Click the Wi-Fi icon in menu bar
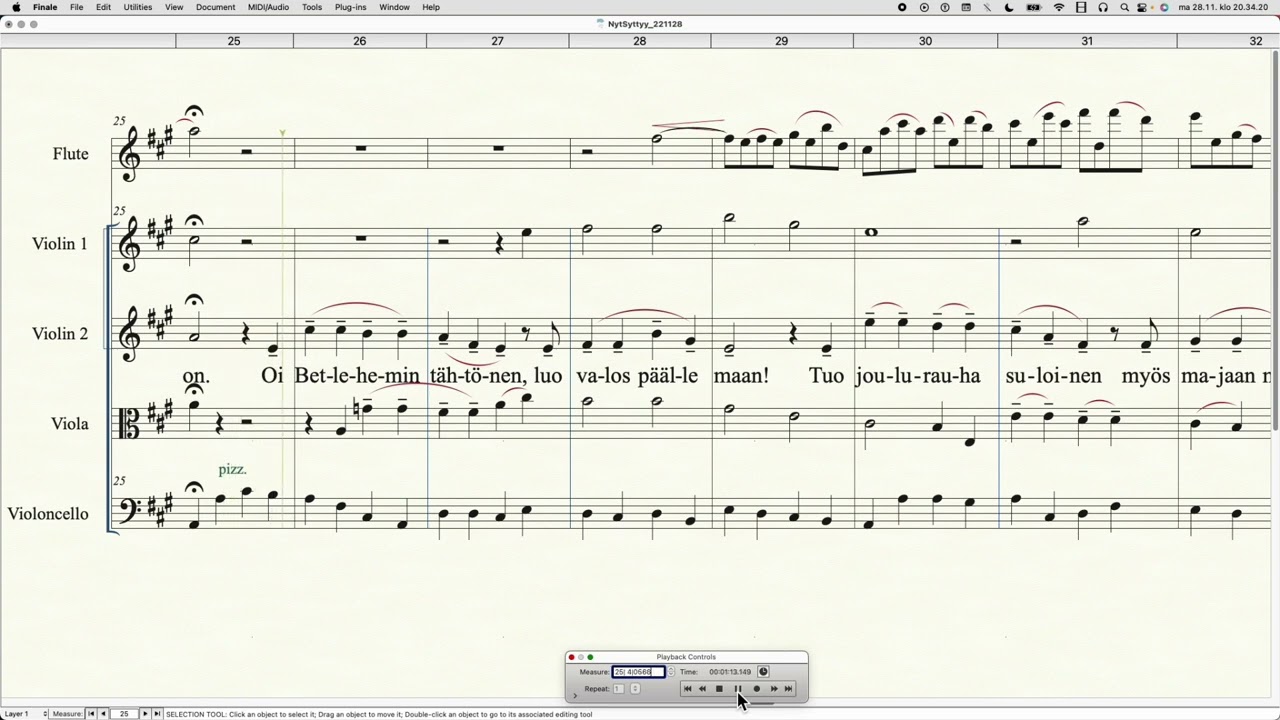Viewport: 1280px width, 720px height. pos(1059,7)
